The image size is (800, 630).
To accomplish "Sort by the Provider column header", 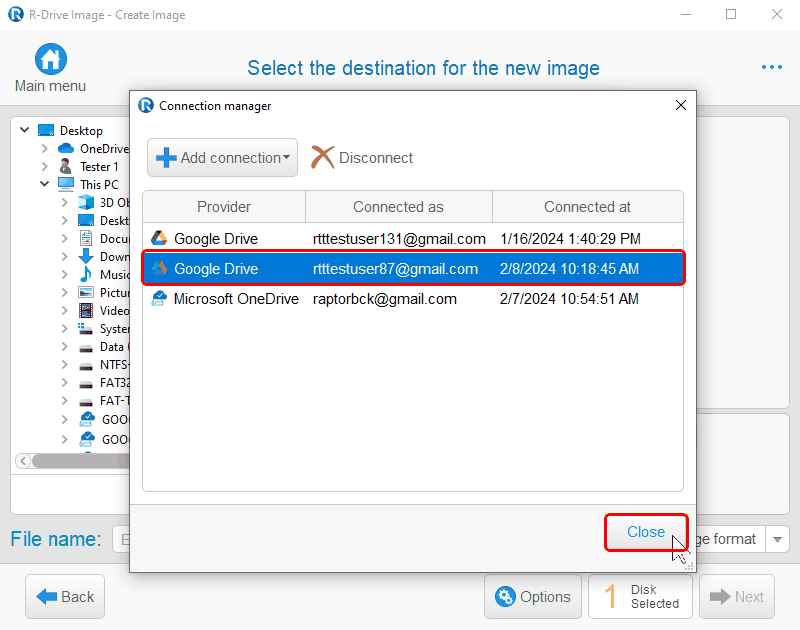I will click(224, 207).
